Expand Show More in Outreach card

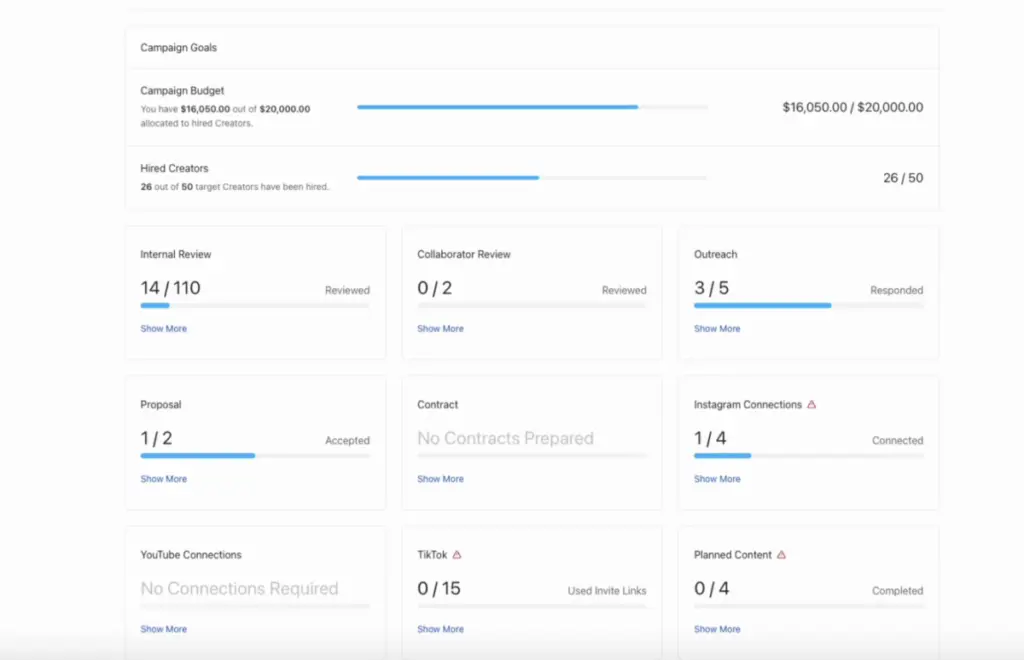coord(717,329)
